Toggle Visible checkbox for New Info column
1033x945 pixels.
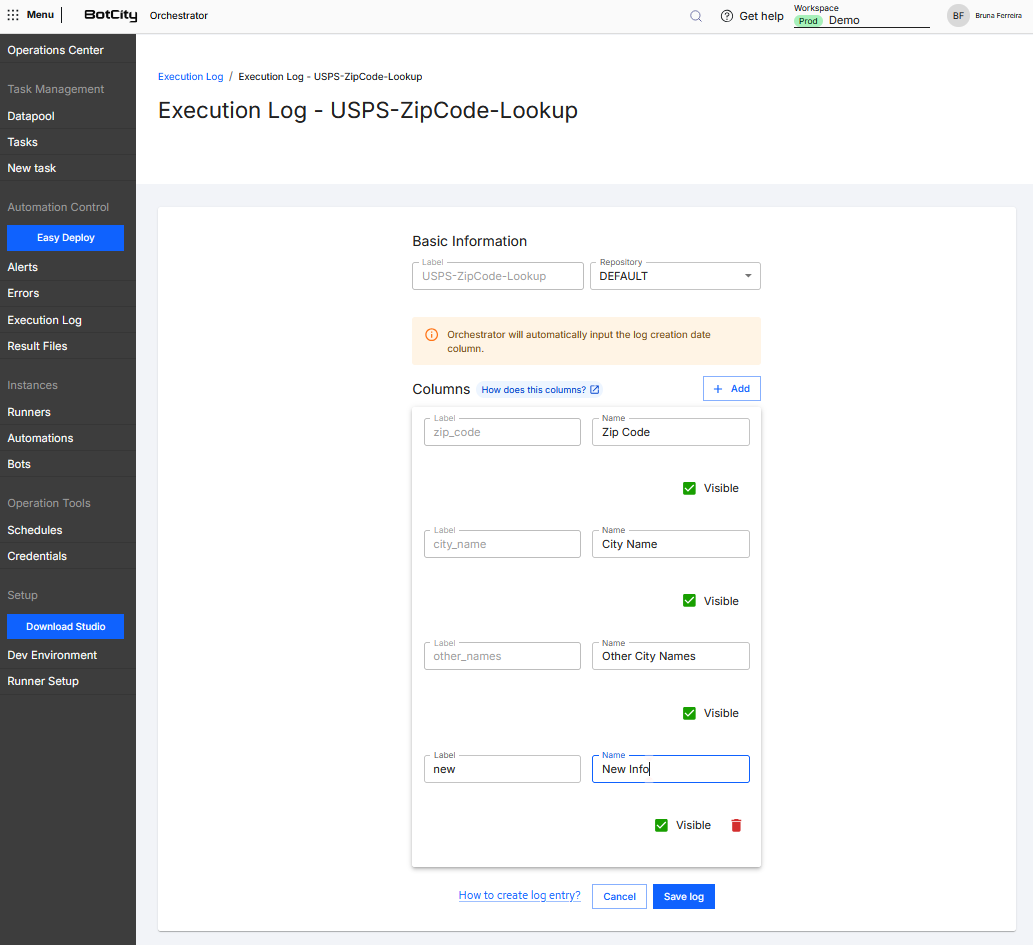point(661,825)
